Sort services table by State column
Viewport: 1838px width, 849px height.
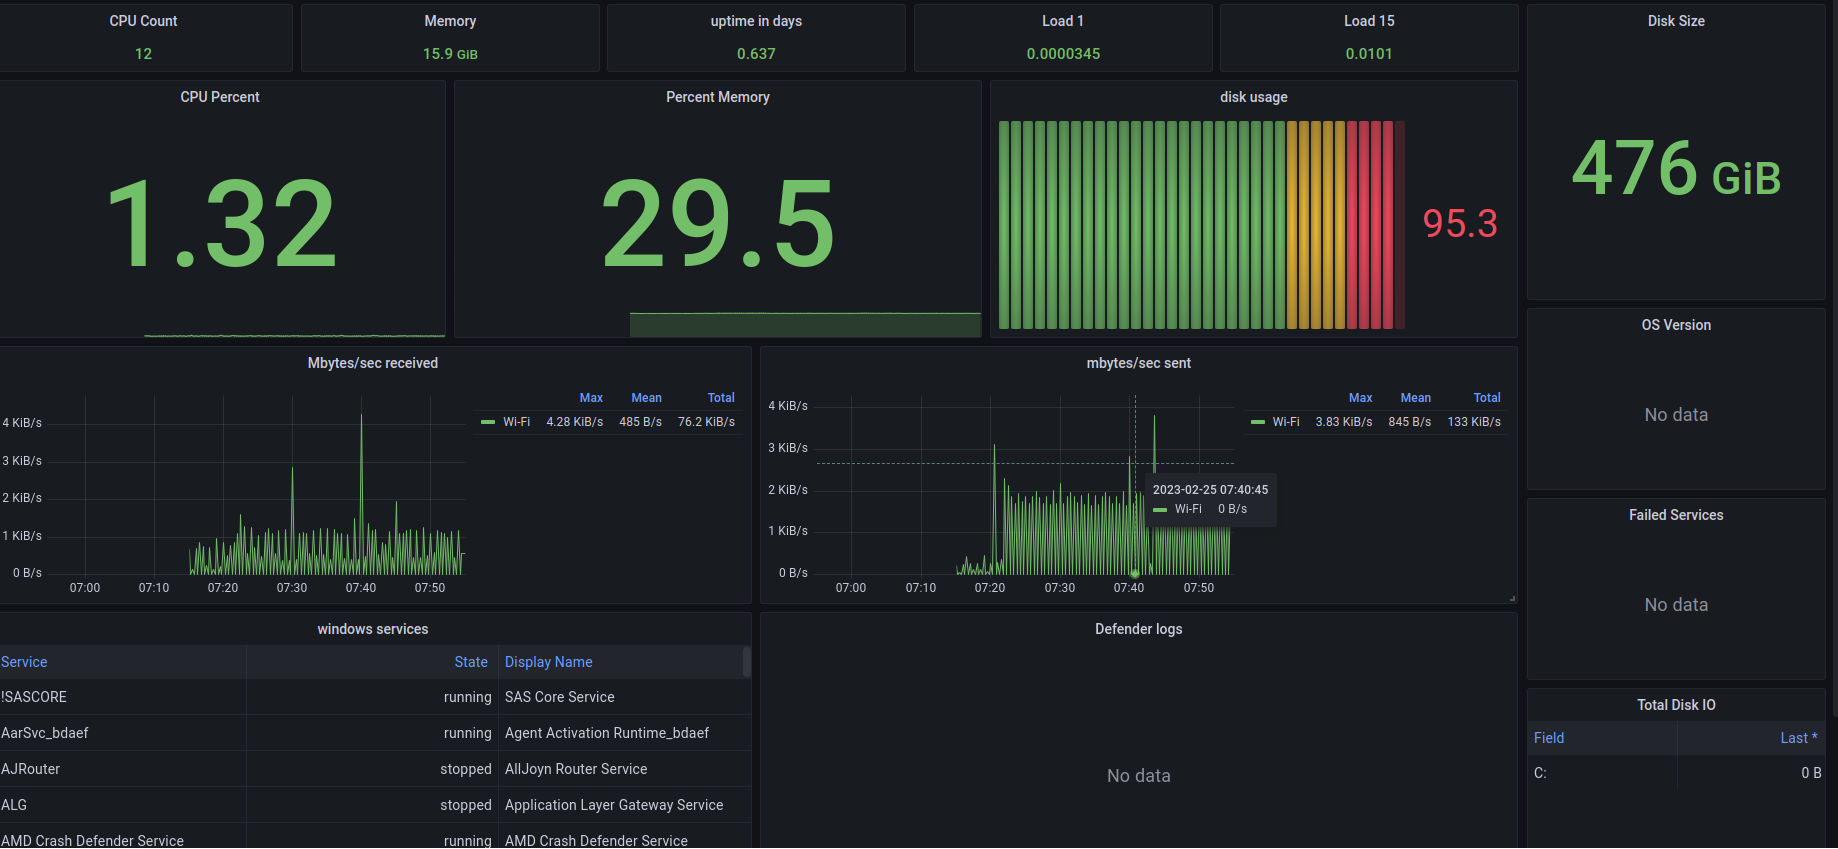[471, 662]
